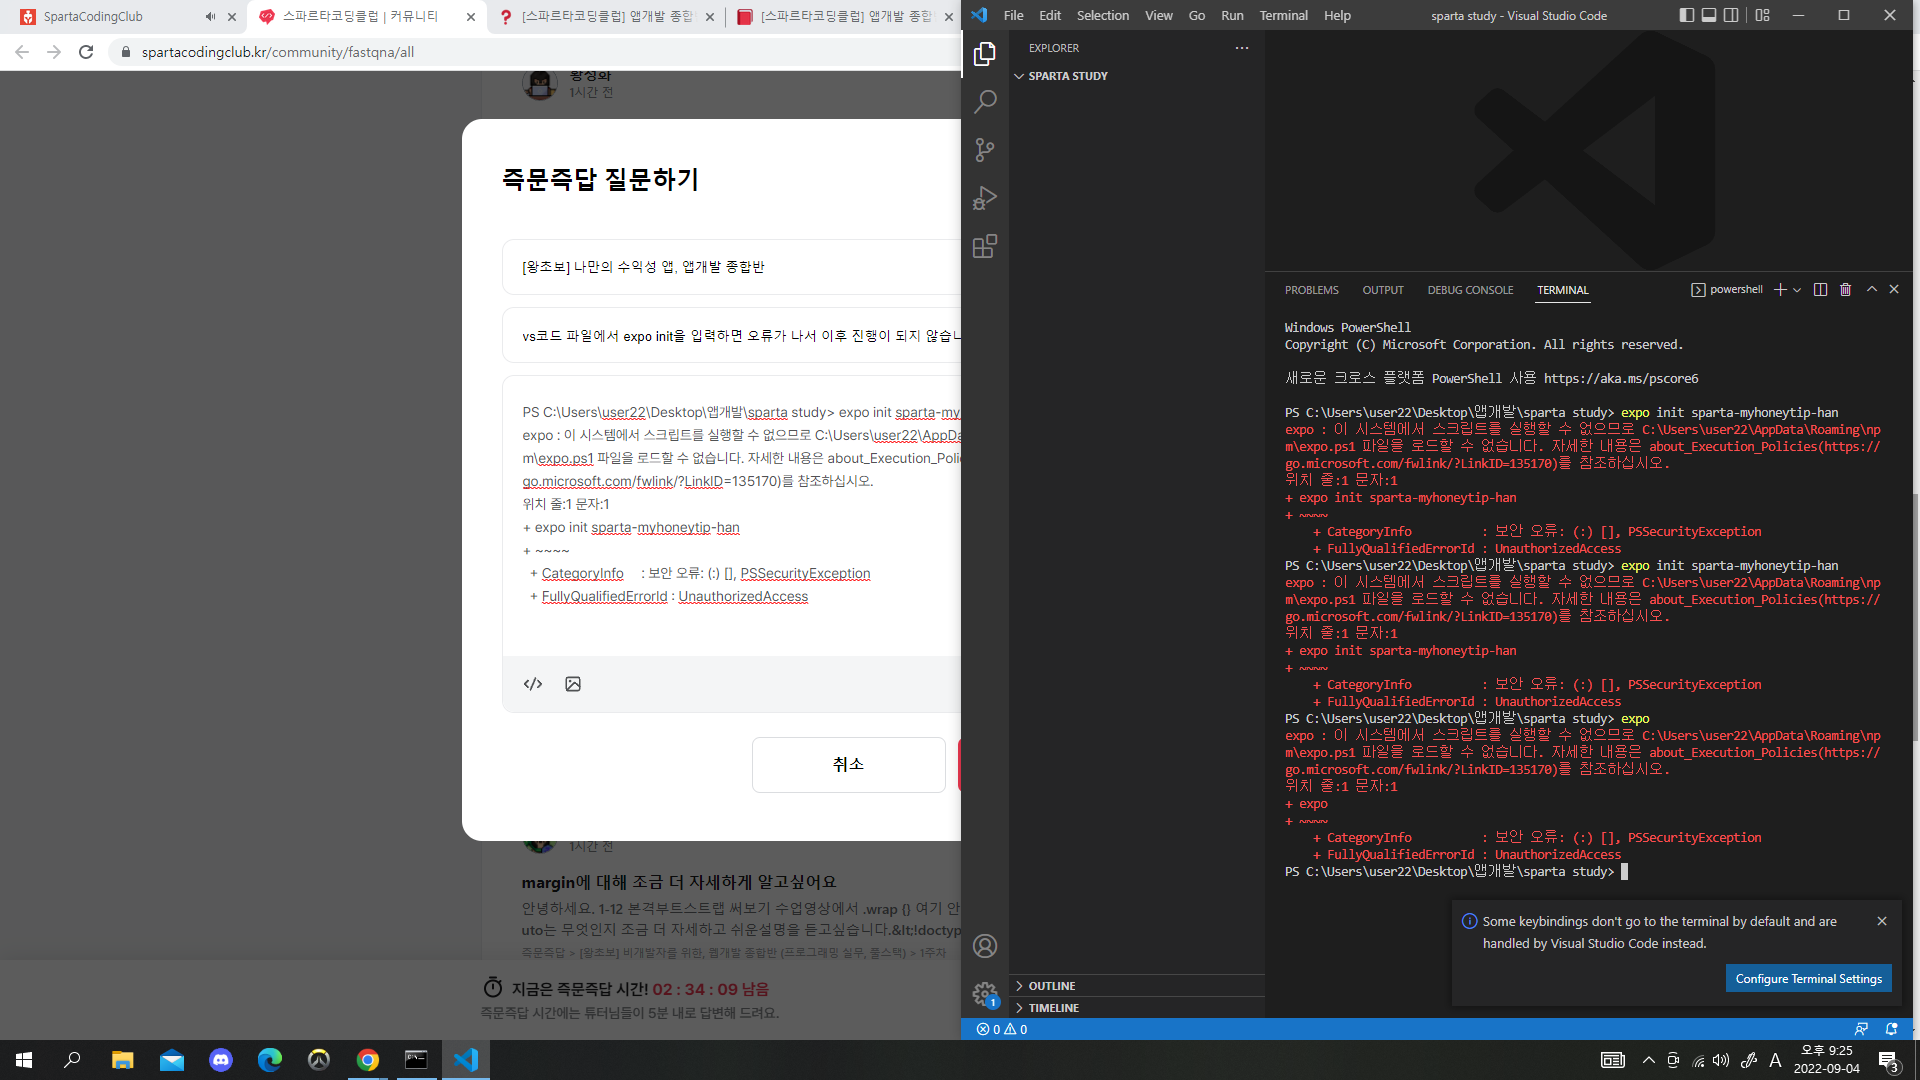Click the Chrome address bar
Screen dimensions: 1920x1080
[535, 52]
